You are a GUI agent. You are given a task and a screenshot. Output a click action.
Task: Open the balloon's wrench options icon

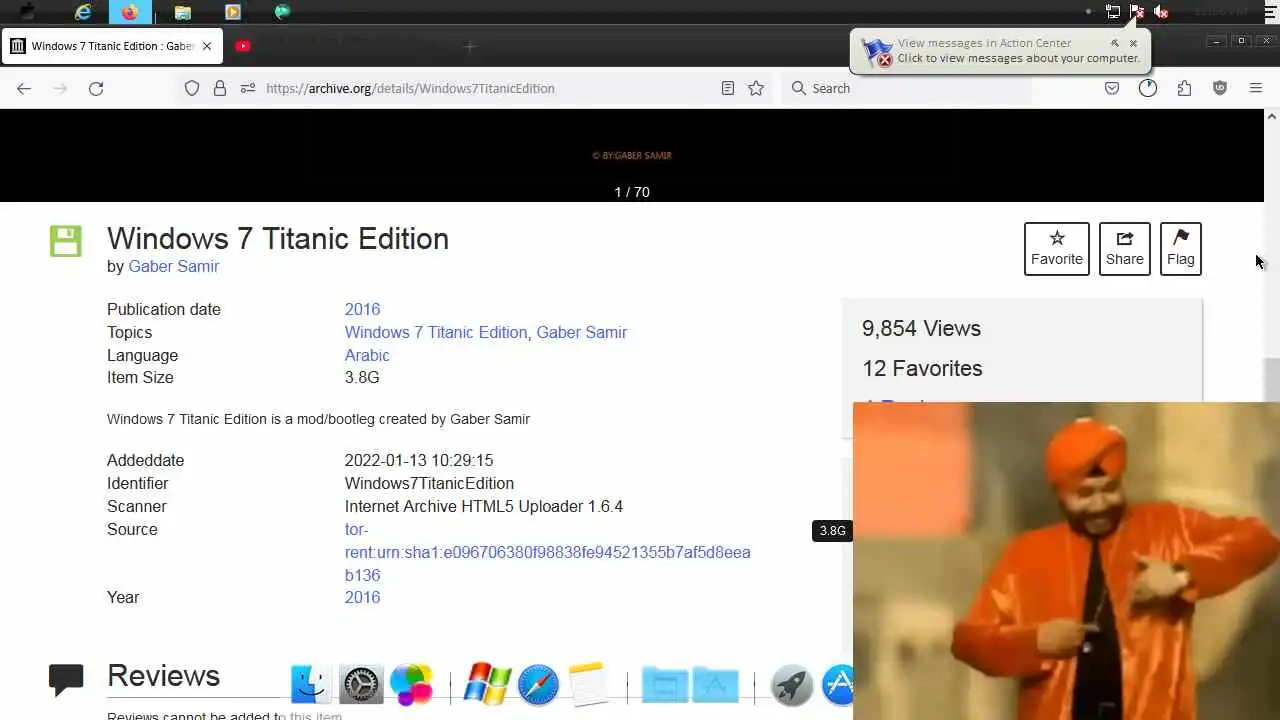(1115, 43)
